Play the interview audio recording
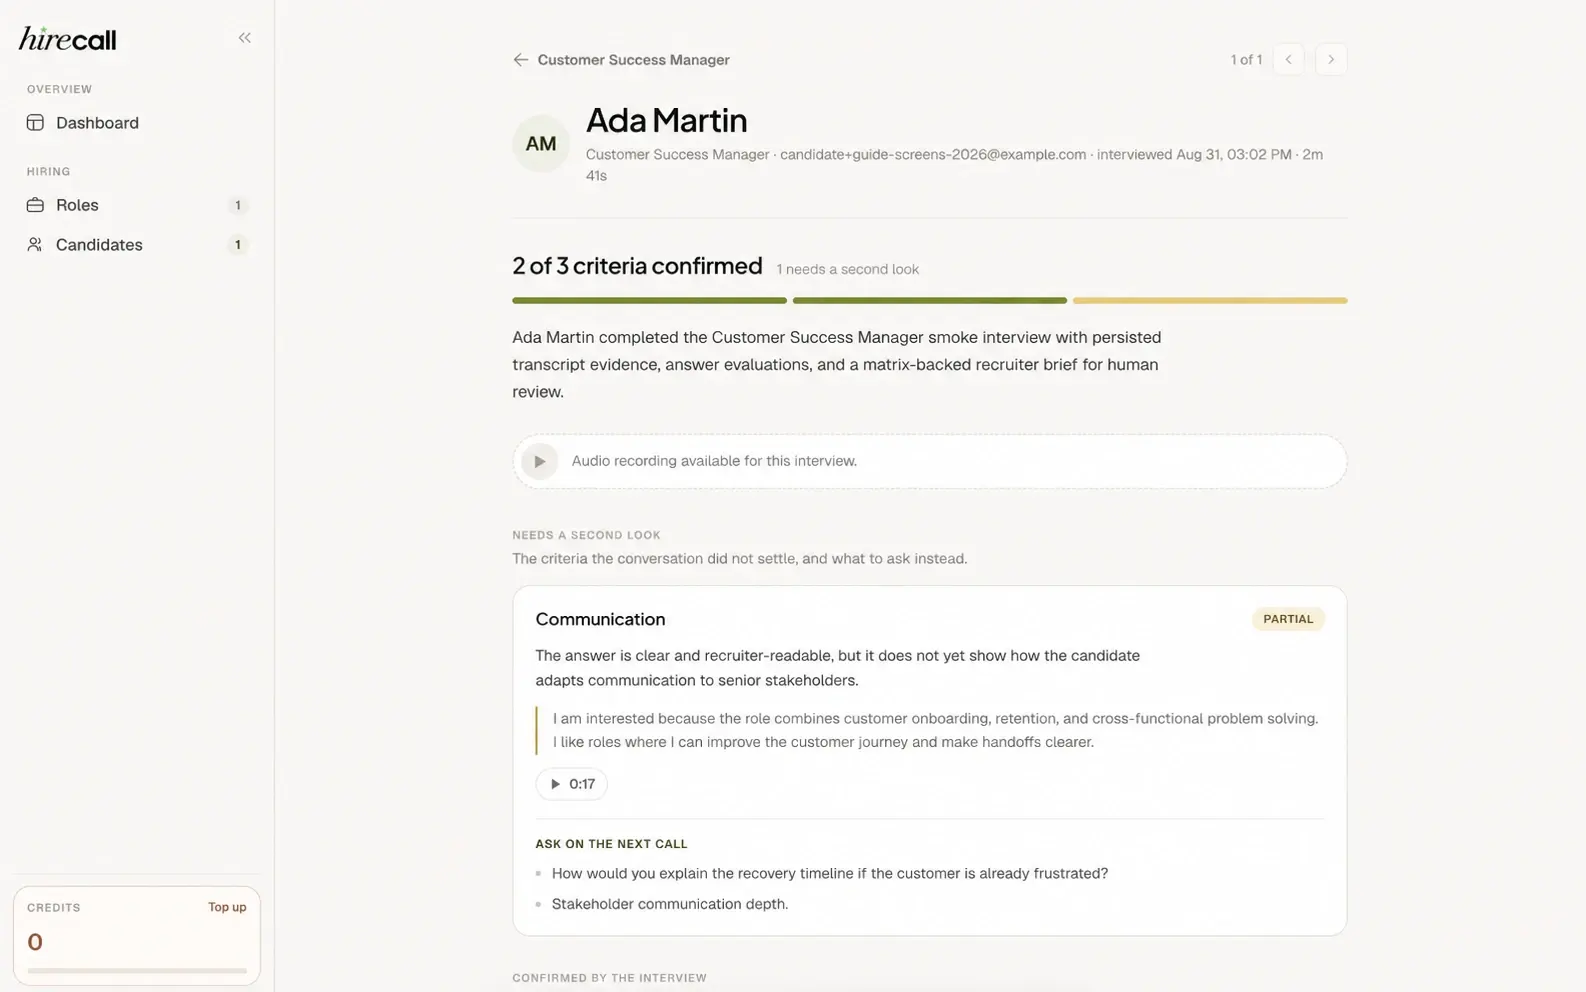This screenshot has height=992, width=1586. pyautogui.click(x=539, y=461)
